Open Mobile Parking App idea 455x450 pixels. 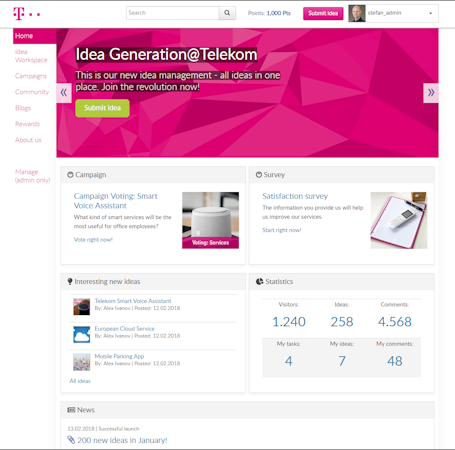pyautogui.click(x=119, y=356)
